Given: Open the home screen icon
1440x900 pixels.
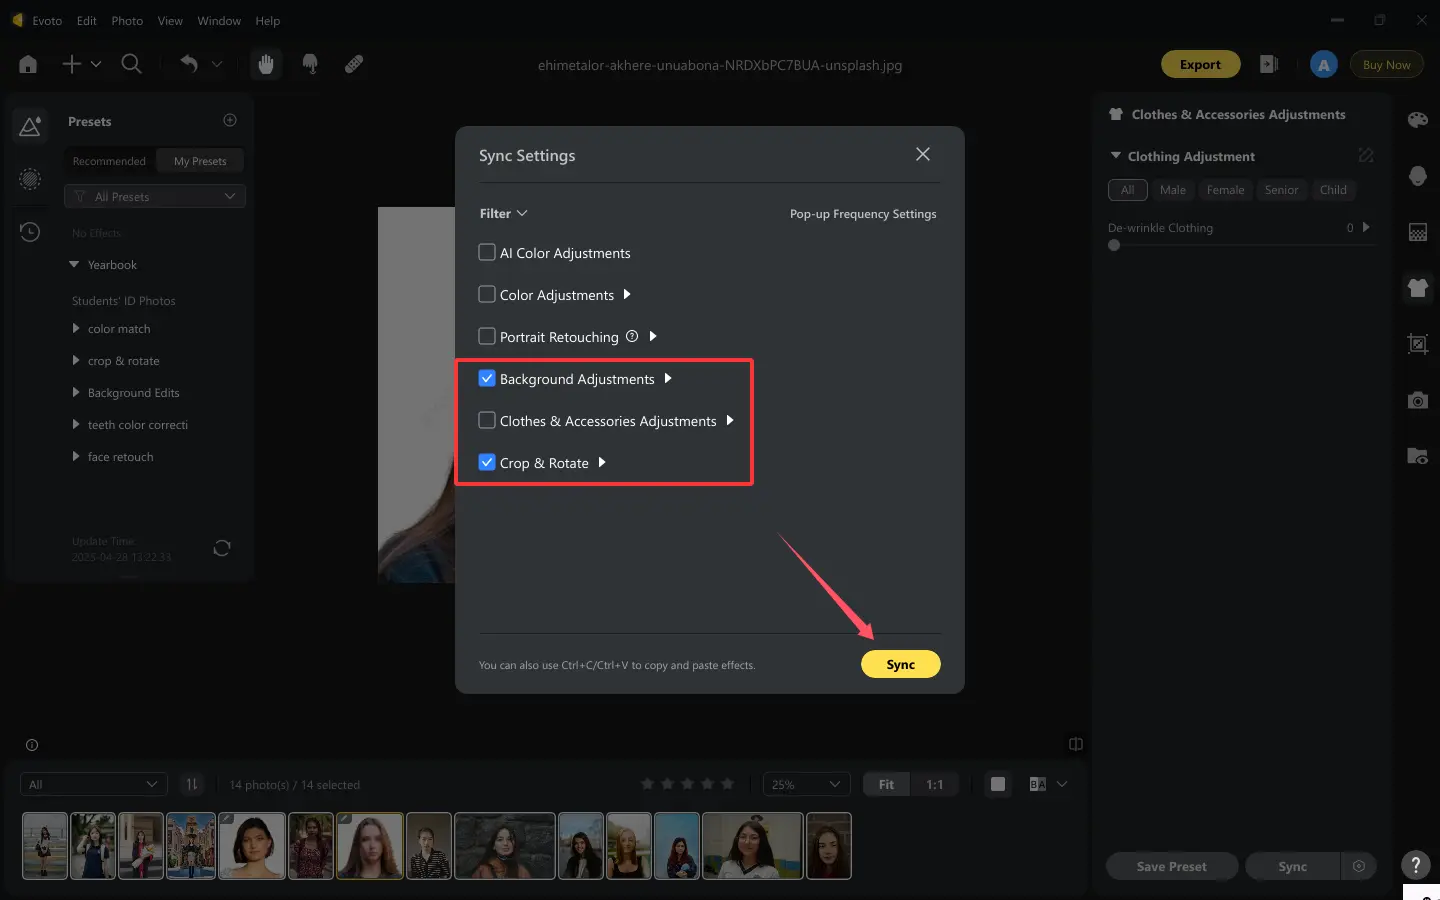Looking at the screenshot, I should pyautogui.click(x=28, y=64).
